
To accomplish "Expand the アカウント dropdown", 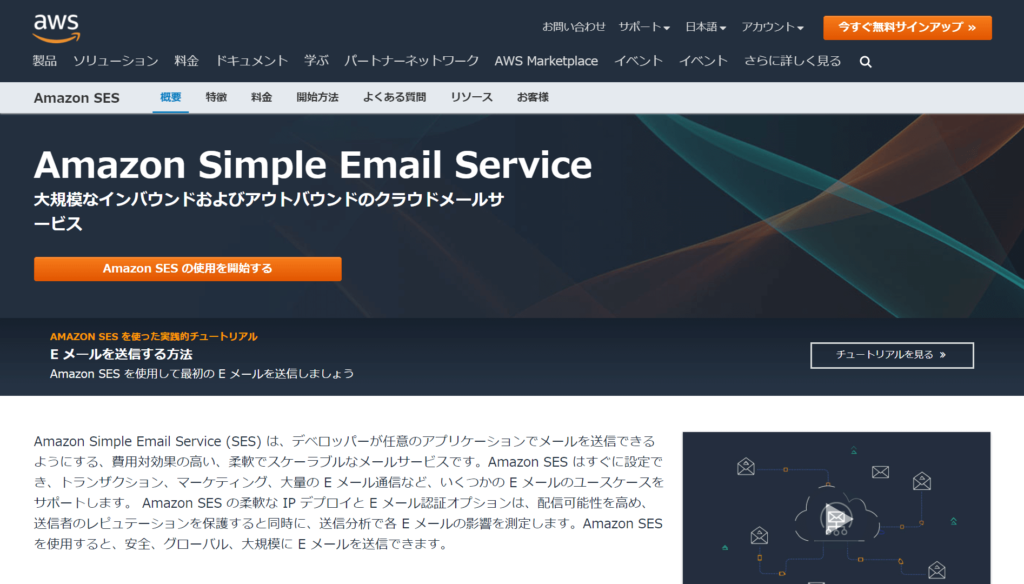I will [x=772, y=27].
